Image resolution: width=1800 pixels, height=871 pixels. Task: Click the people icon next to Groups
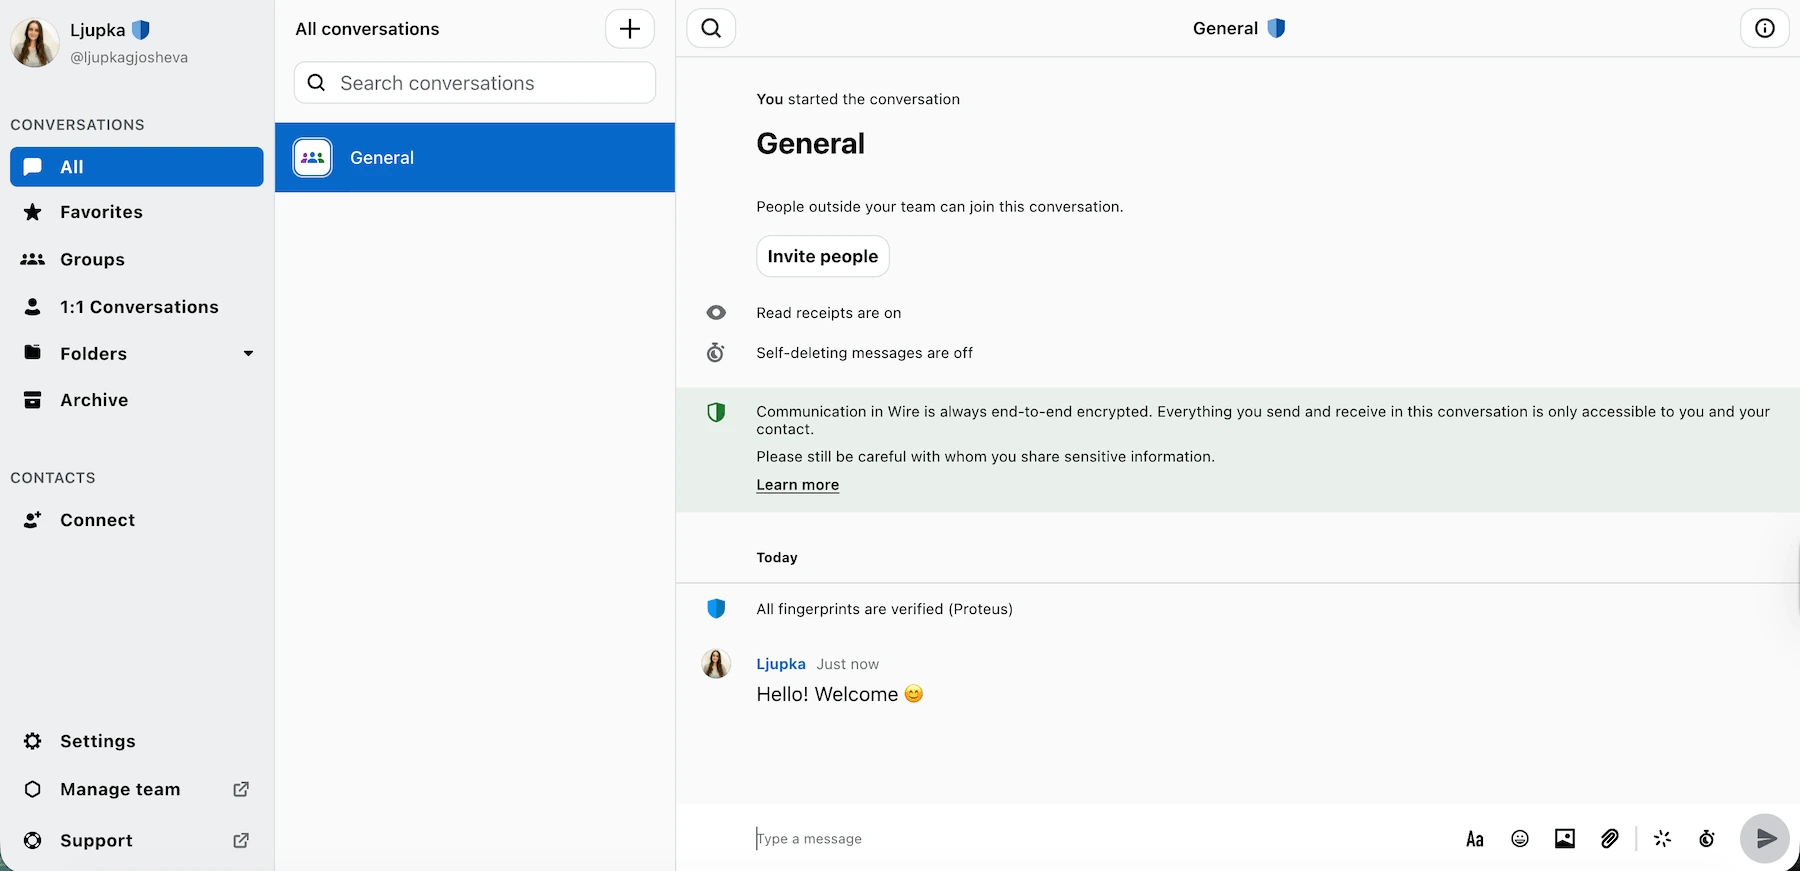33,259
